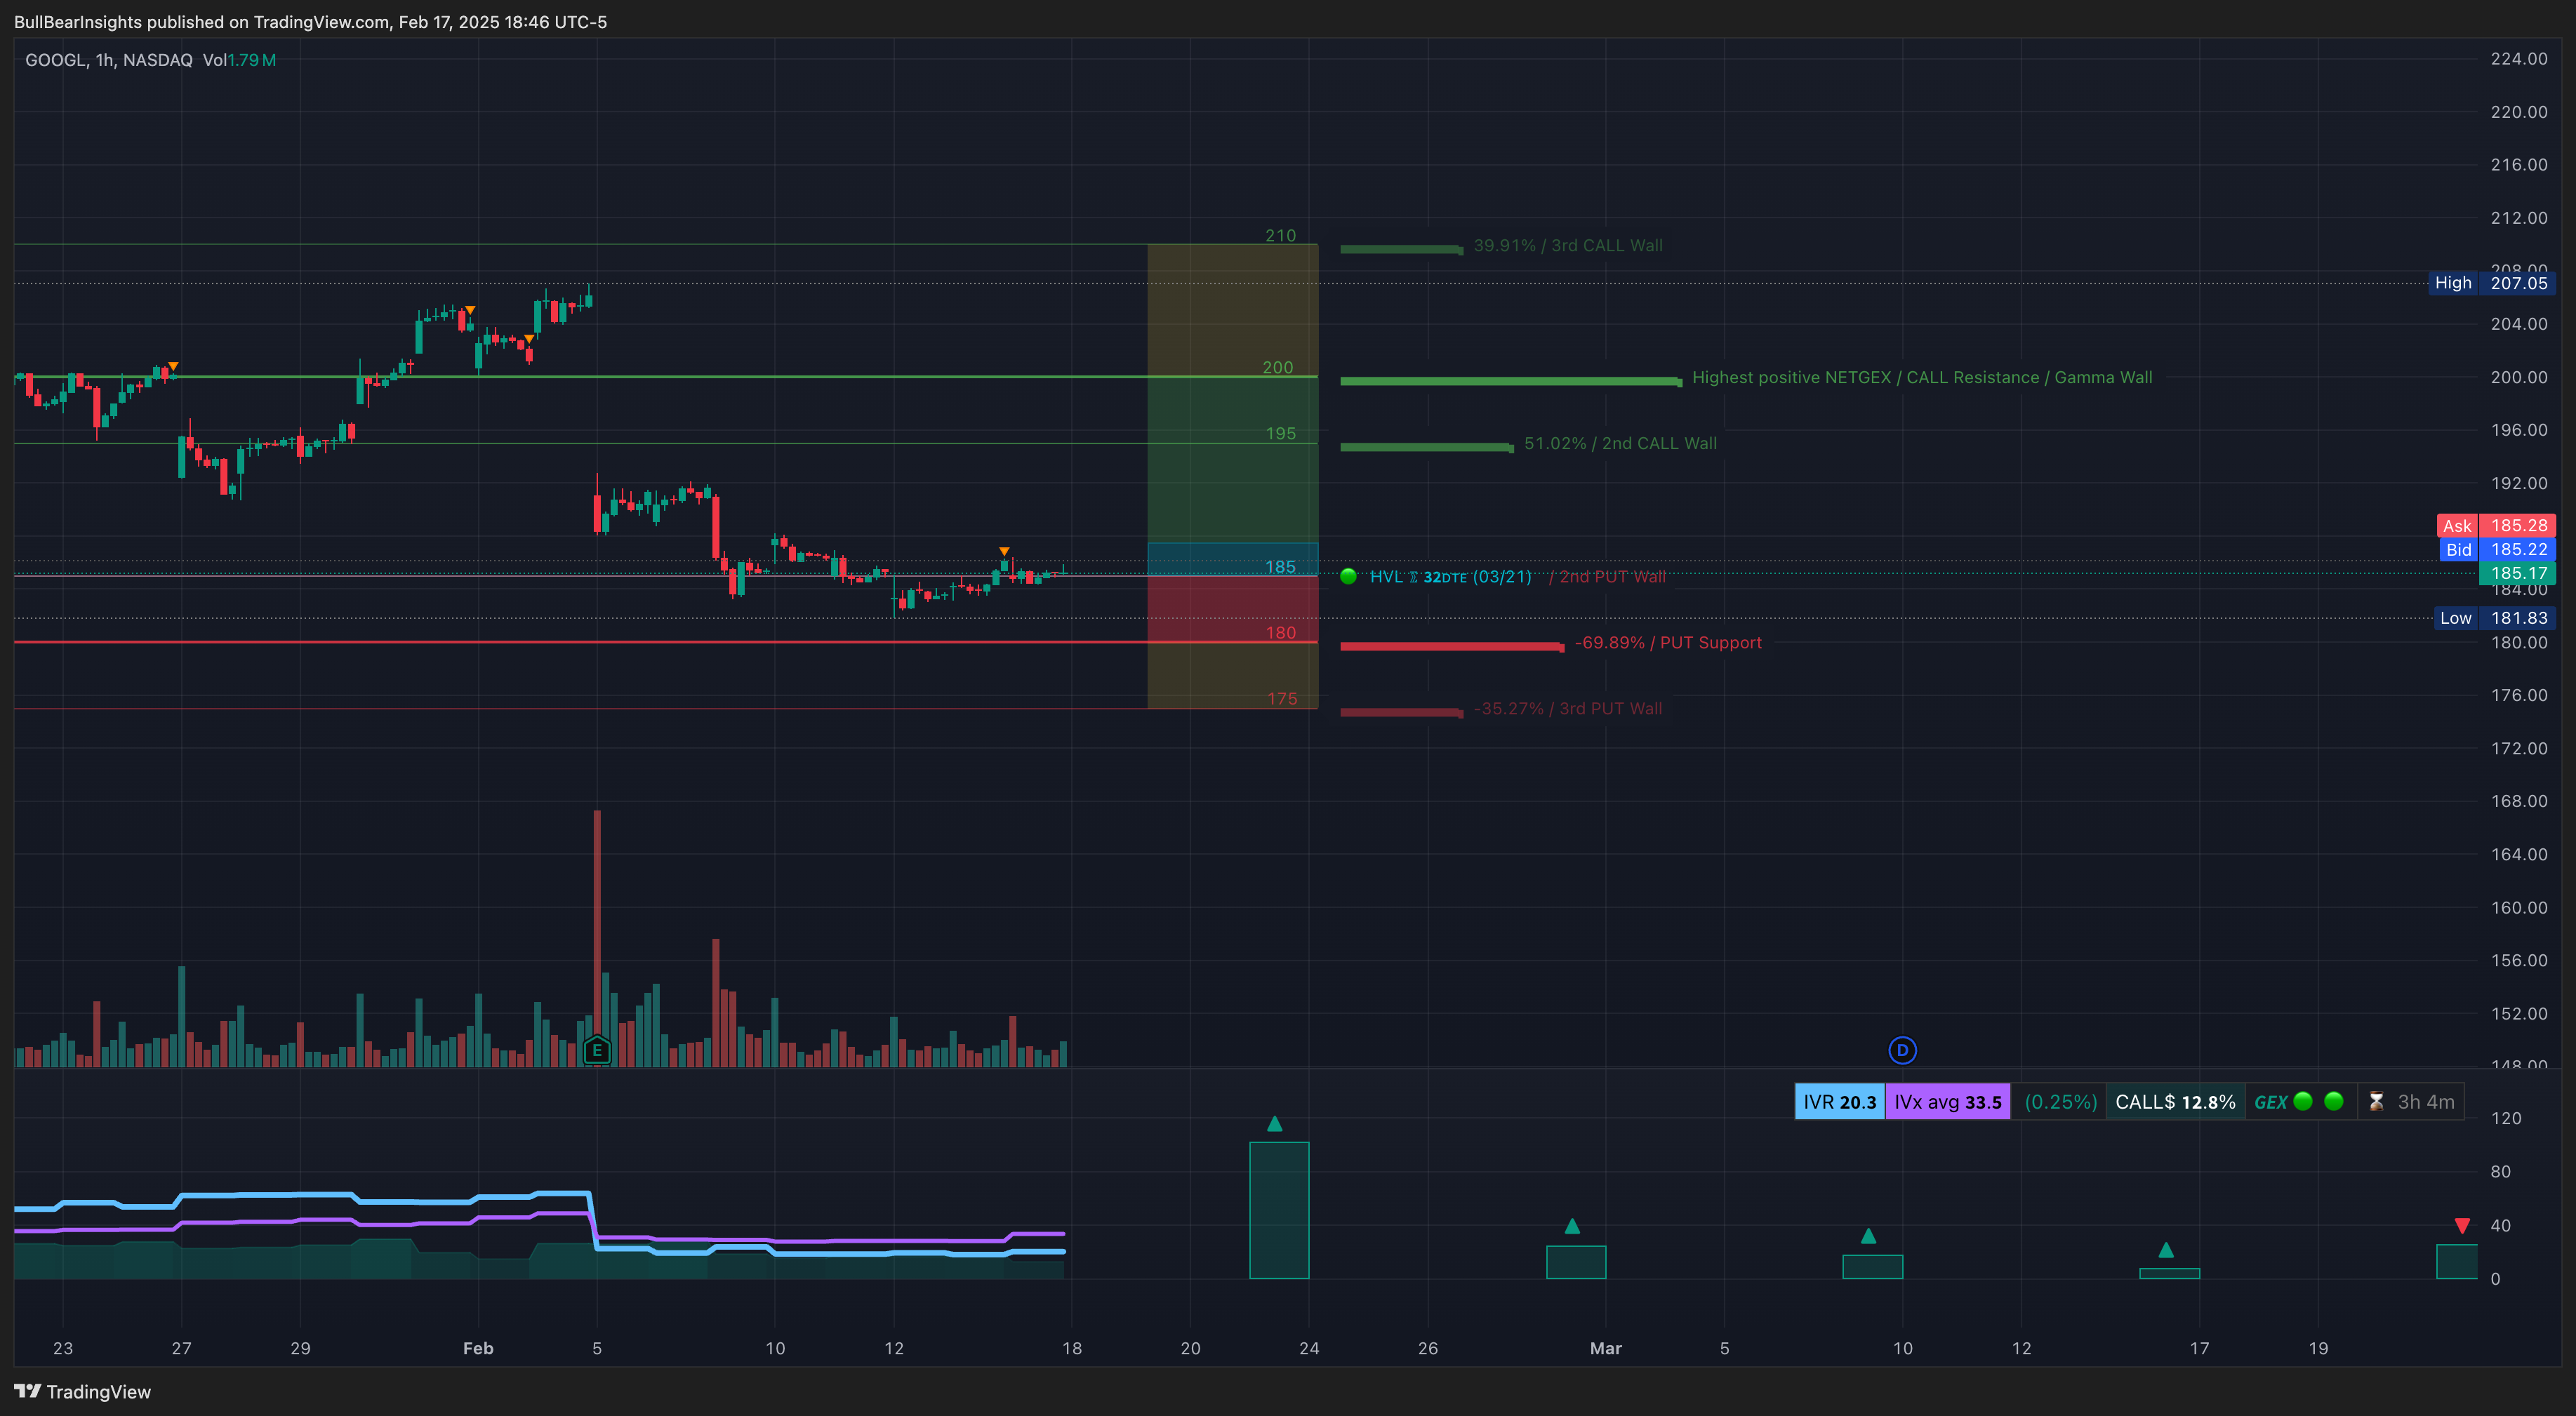This screenshot has height=1416, width=2576.
Task: Select the IVR 20.3 badge
Action: 1840,1102
